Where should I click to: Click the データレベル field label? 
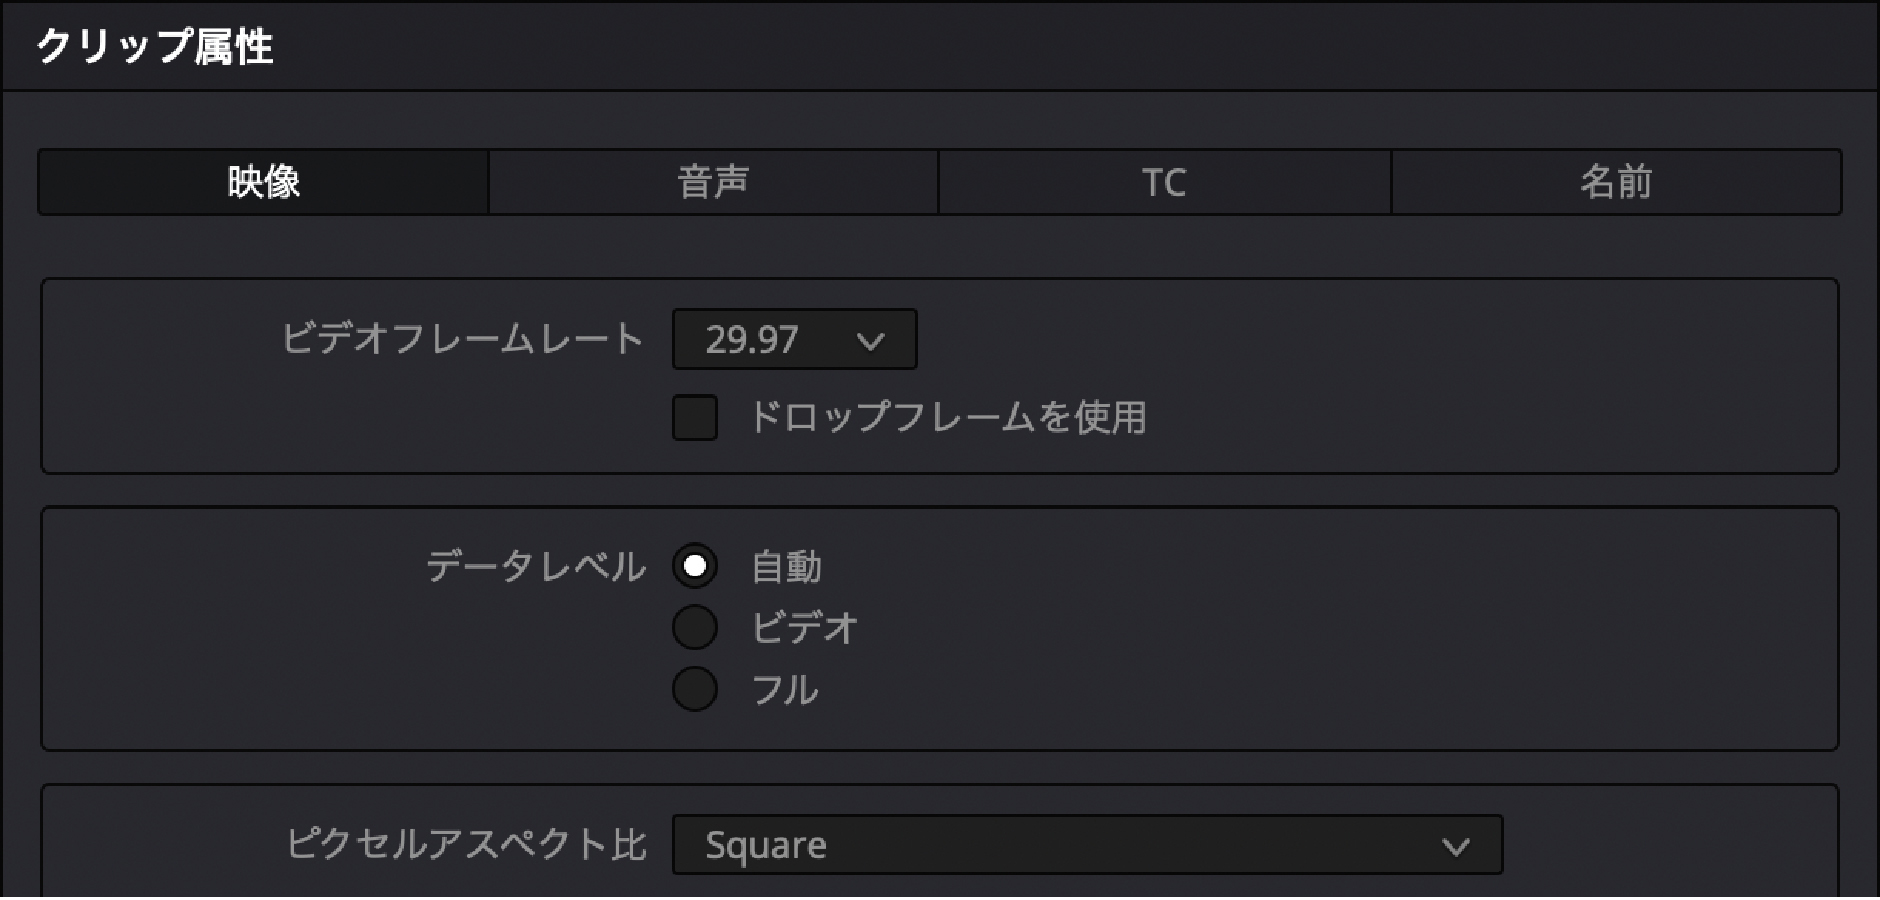coord(536,567)
